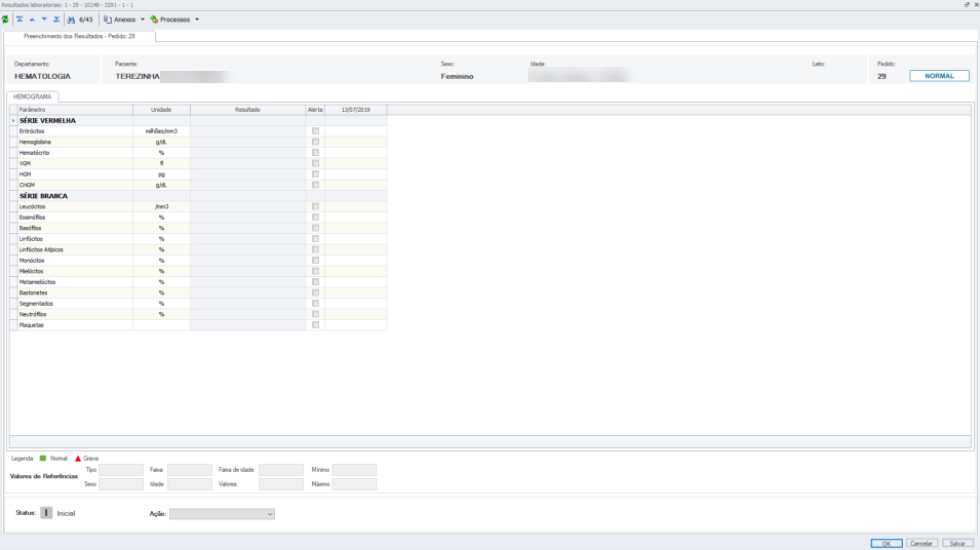Image resolution: width=980 pixels, height=550 pixels.
Task: Click Resultado cell for Hemoglobina
Action: pyautogui.click(x=248, y=142)
